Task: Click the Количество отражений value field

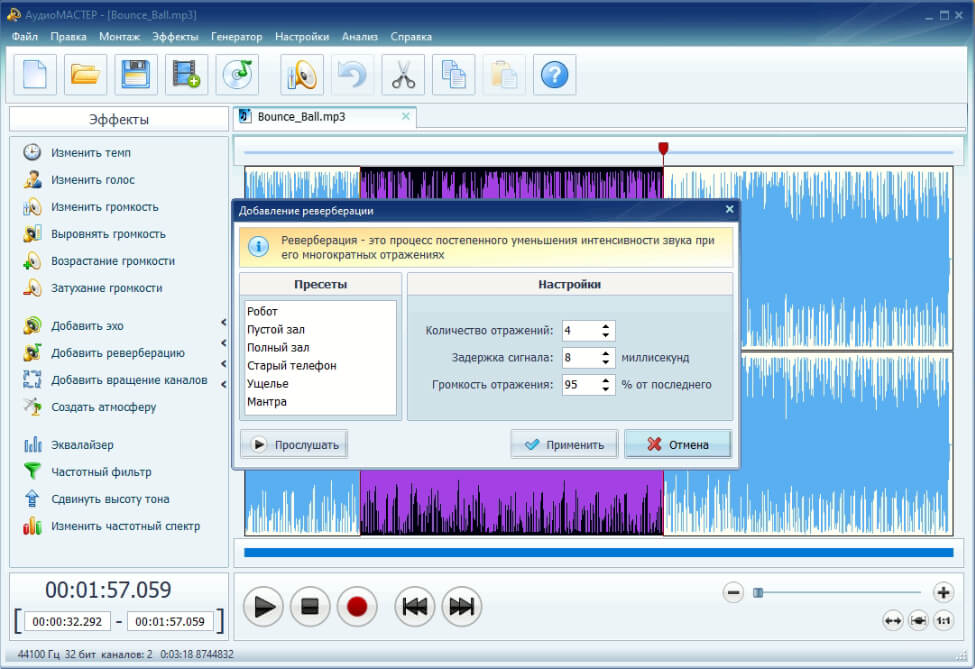Action: click(580, 331)
